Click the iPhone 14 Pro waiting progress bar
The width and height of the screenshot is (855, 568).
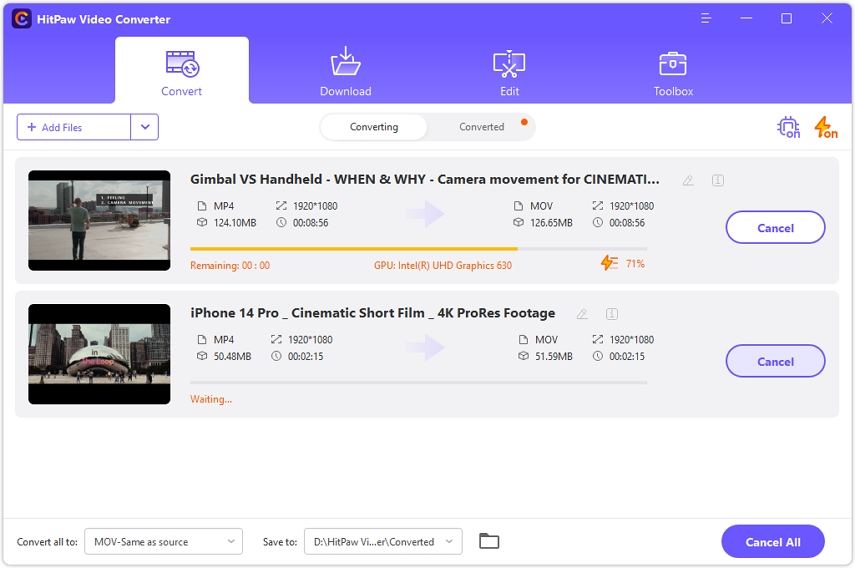(418, 382)
